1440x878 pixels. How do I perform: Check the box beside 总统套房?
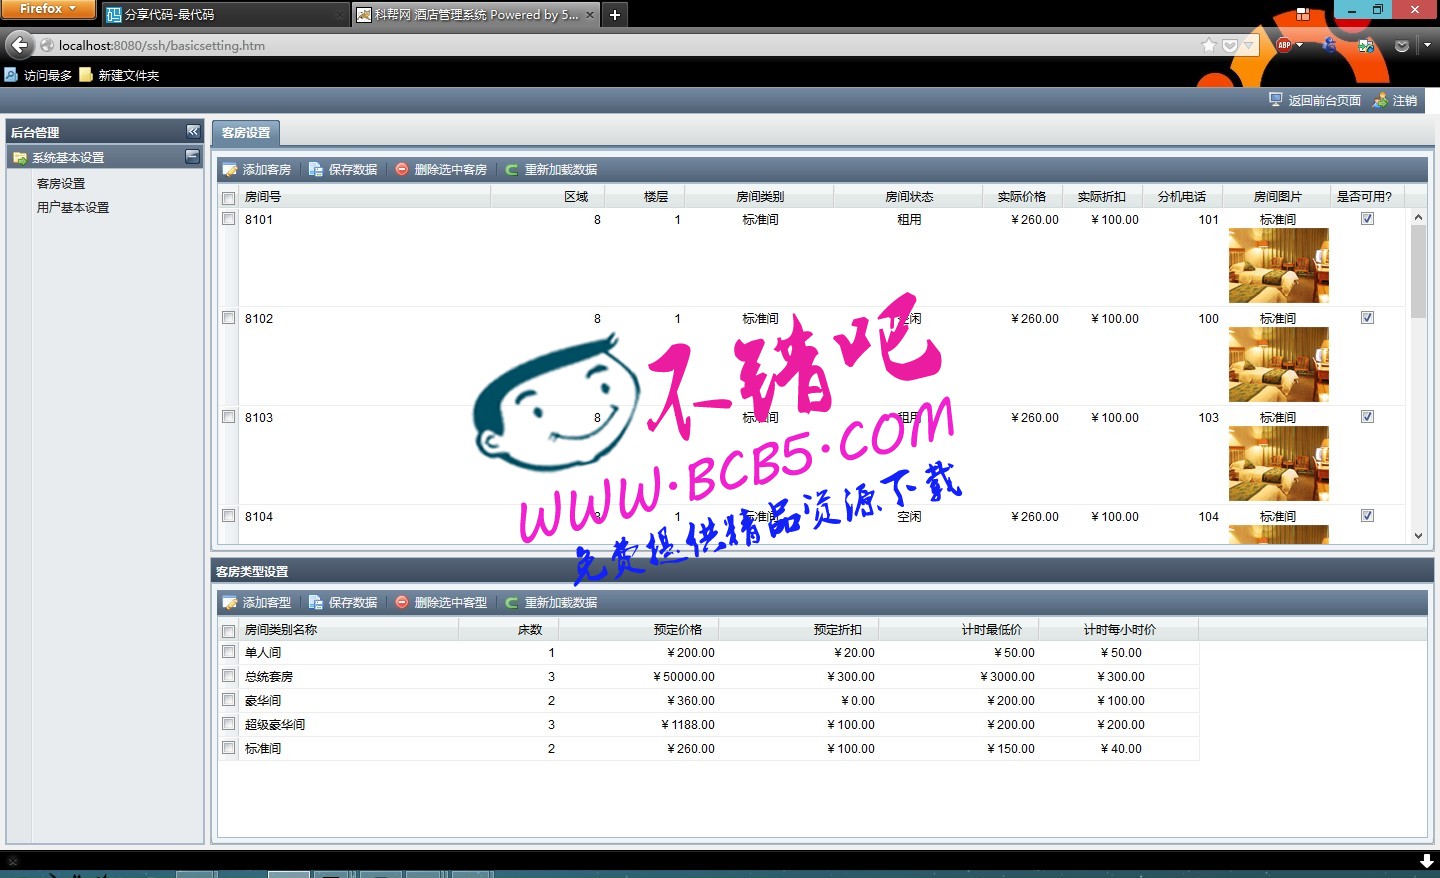coord(229,677)
